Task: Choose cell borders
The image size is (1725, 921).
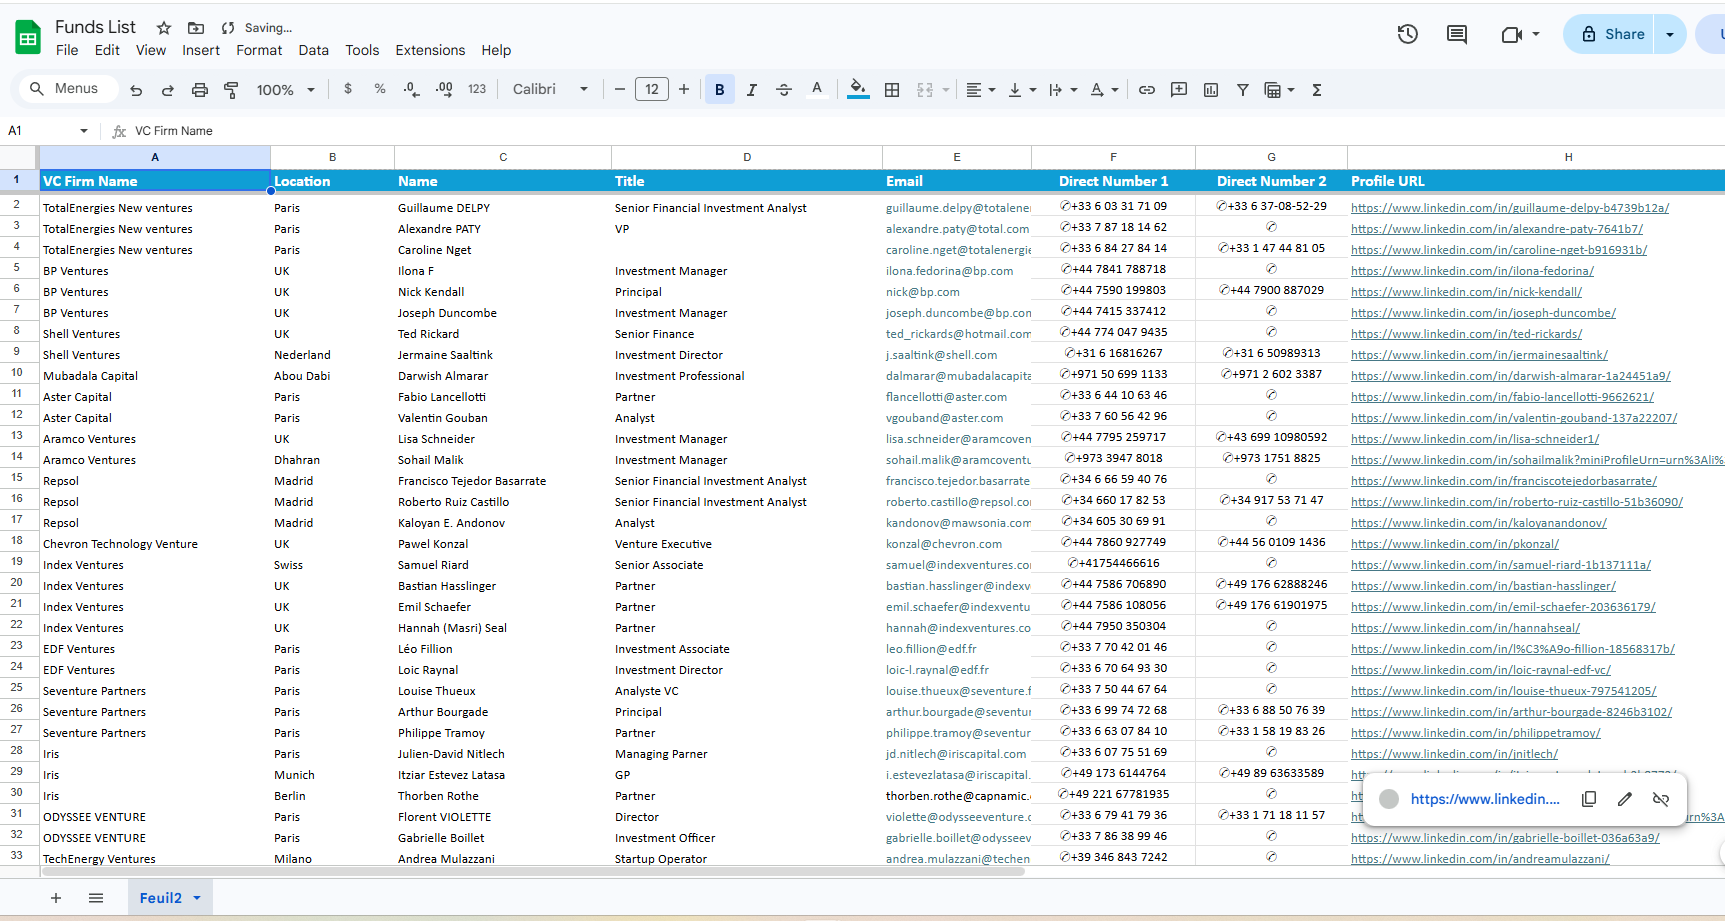Action: [892, 90]
